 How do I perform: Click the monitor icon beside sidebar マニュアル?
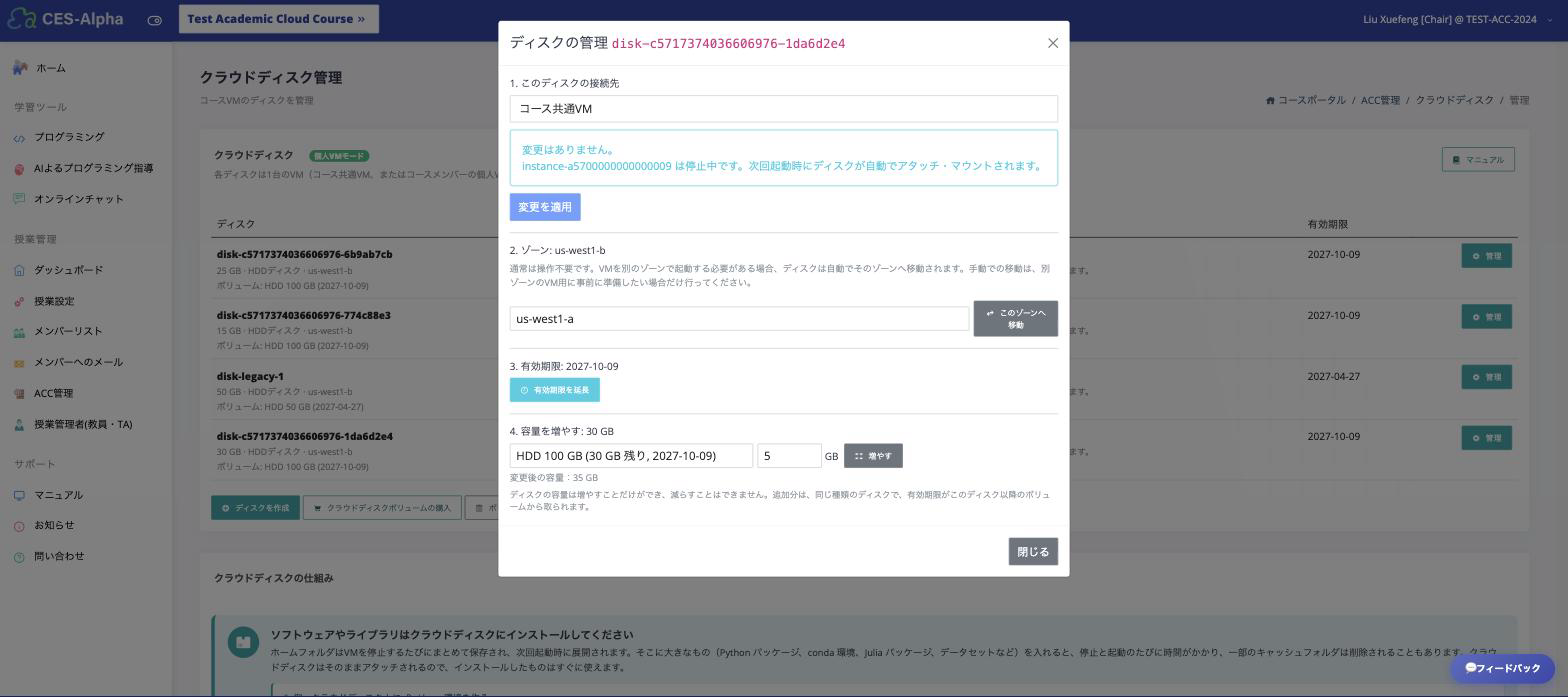19,495
